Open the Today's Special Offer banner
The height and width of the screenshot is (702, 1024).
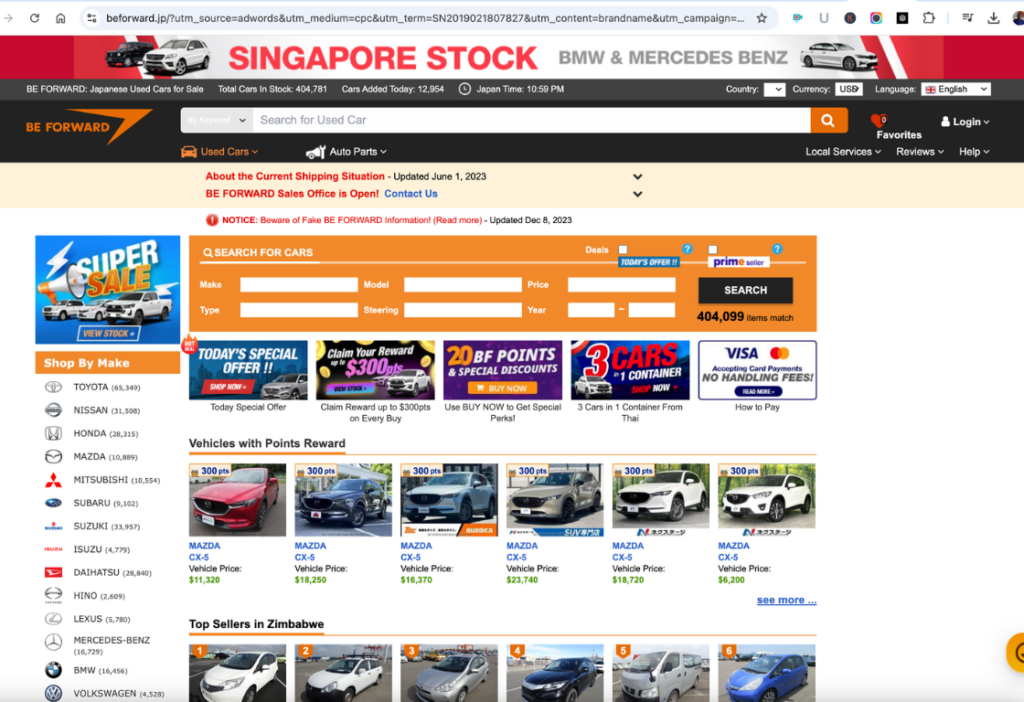tap(248, 370)
